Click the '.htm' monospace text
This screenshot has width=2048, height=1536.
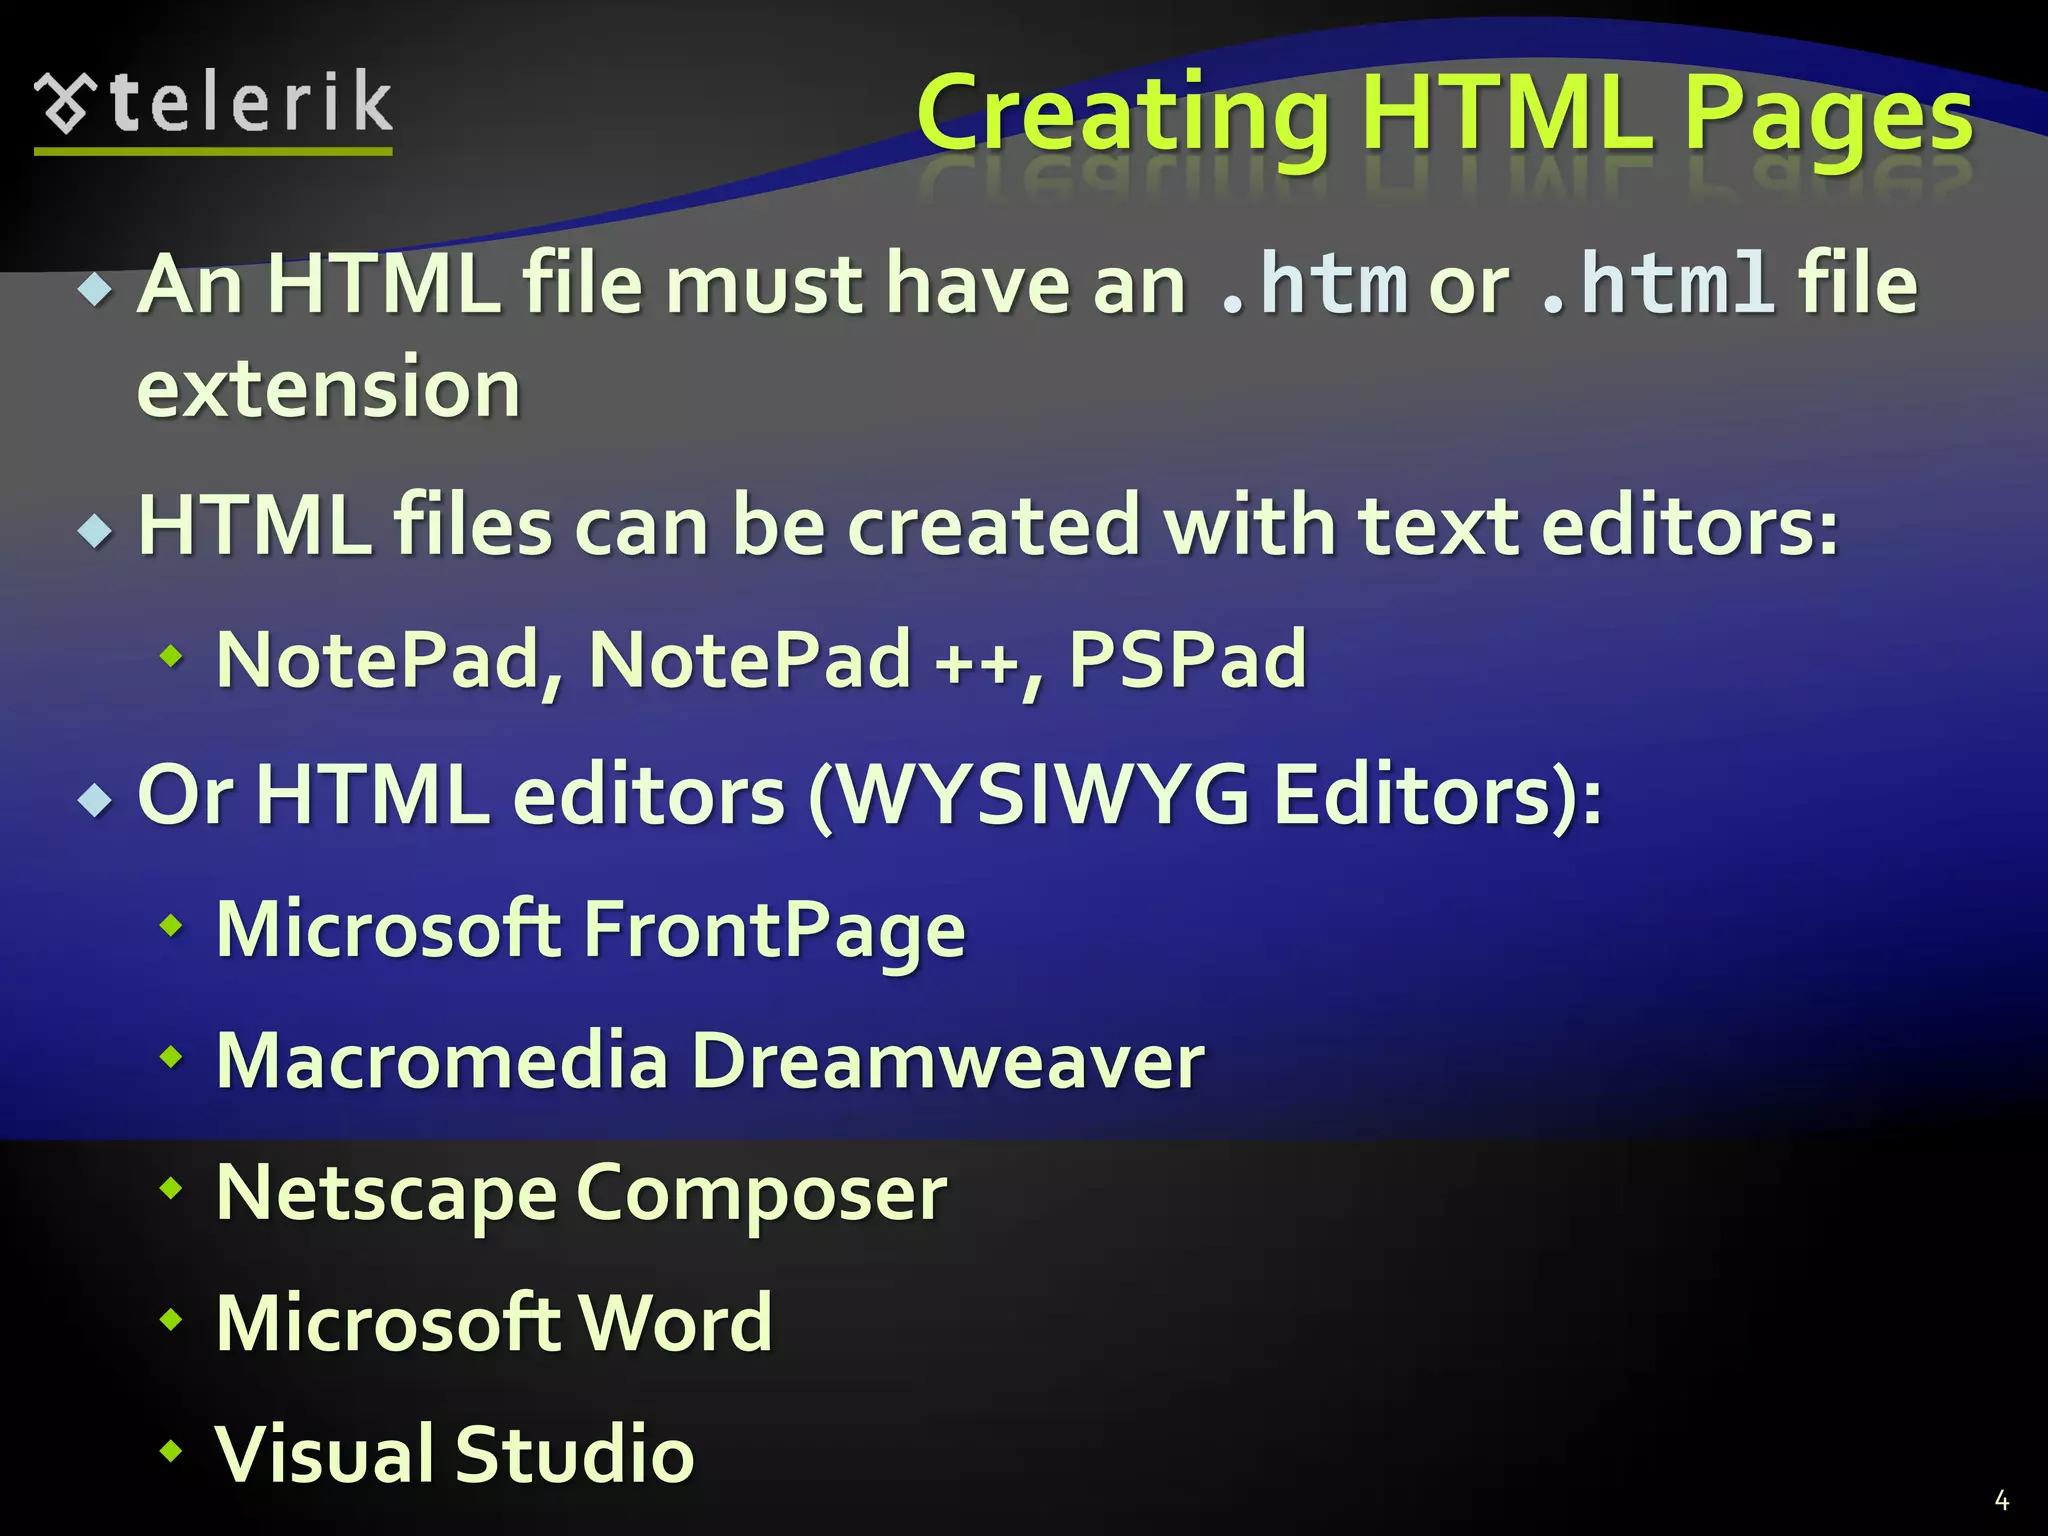coord(1313,285)
